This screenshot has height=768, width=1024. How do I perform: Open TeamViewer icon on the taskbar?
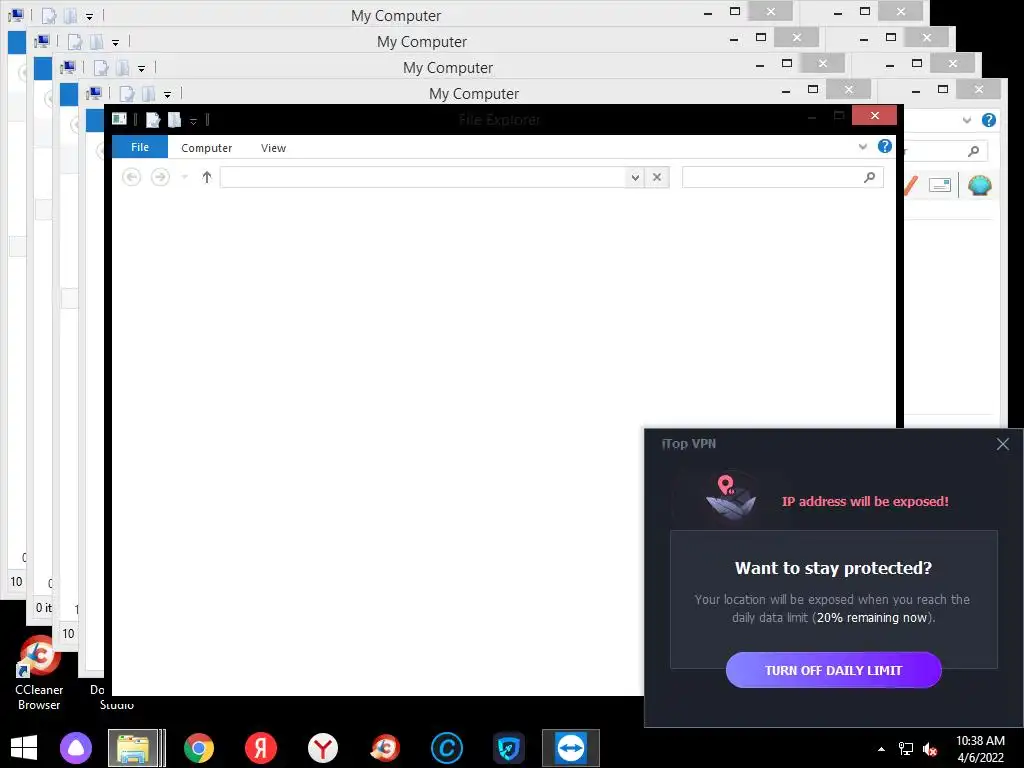(x=571, y=748)
